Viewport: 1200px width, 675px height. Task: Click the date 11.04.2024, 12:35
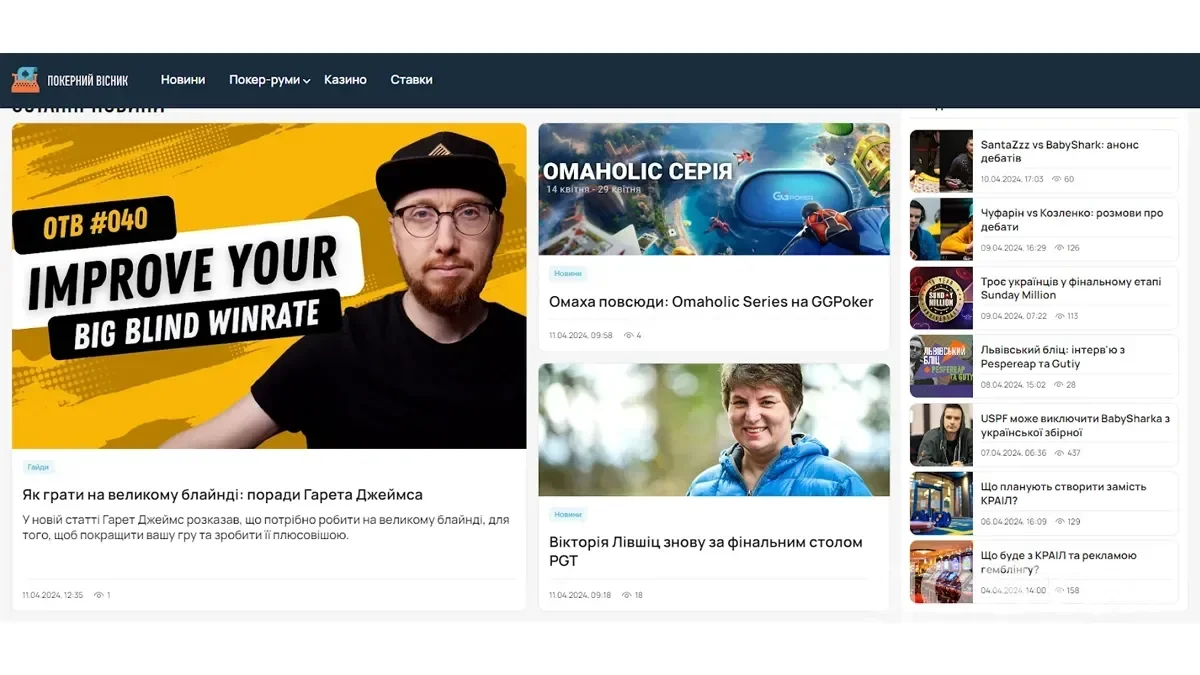click(52, 595)
